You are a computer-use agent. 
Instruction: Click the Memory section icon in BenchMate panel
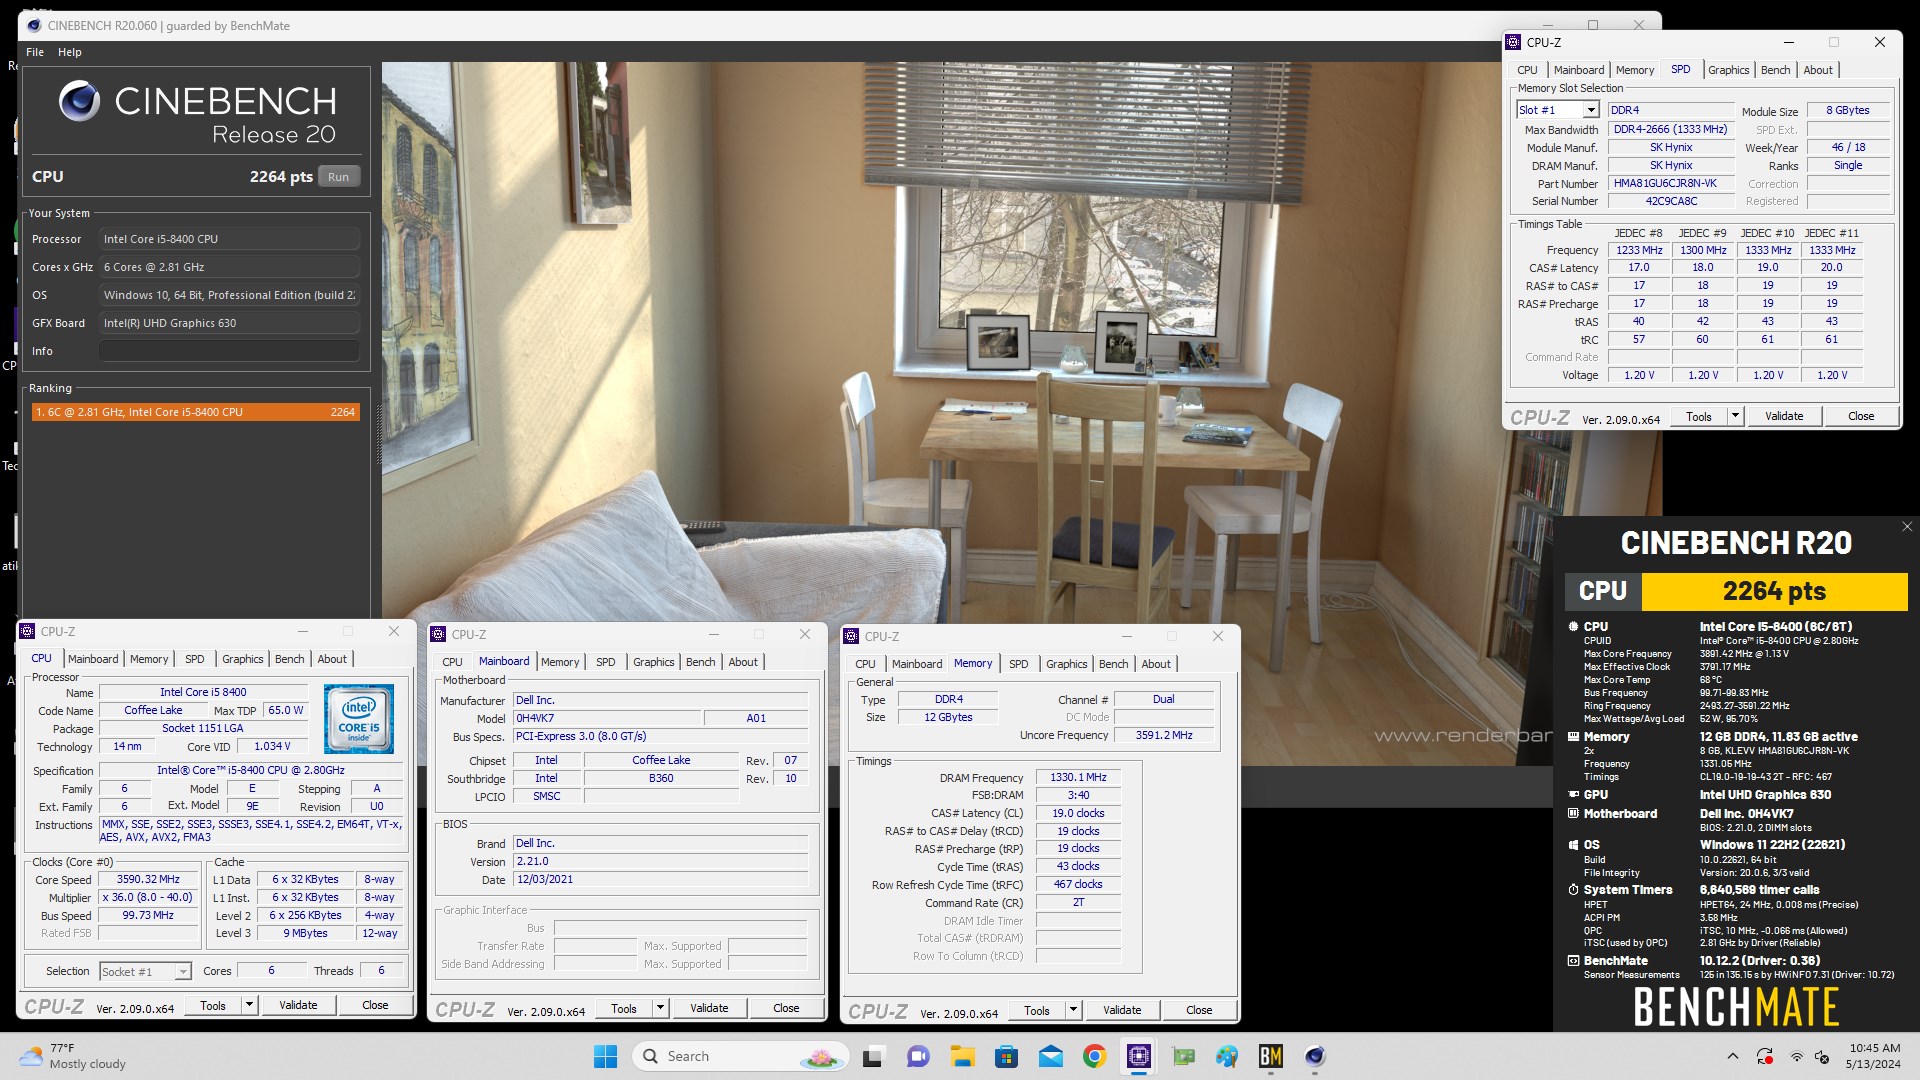[1573, 737]
